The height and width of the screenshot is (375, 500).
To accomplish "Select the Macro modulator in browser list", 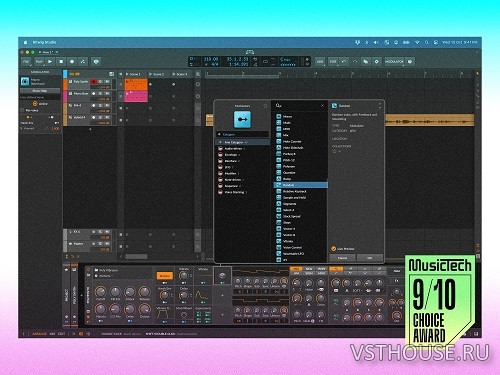I will coord(300,117).
